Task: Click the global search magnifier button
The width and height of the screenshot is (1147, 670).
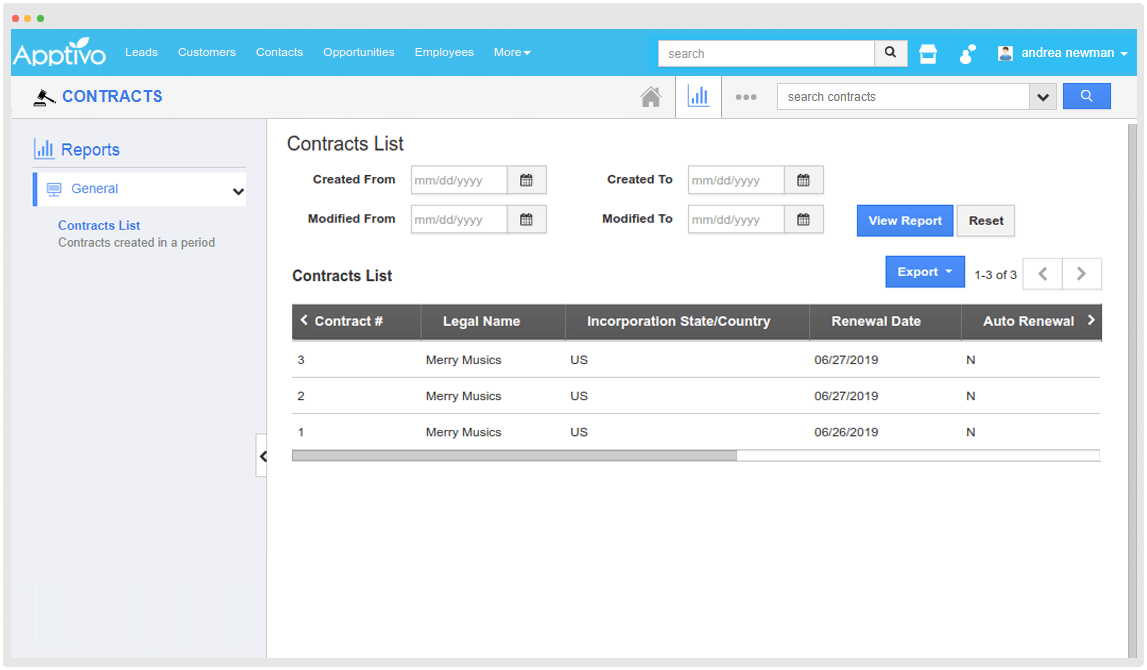Action: point(890,53)
